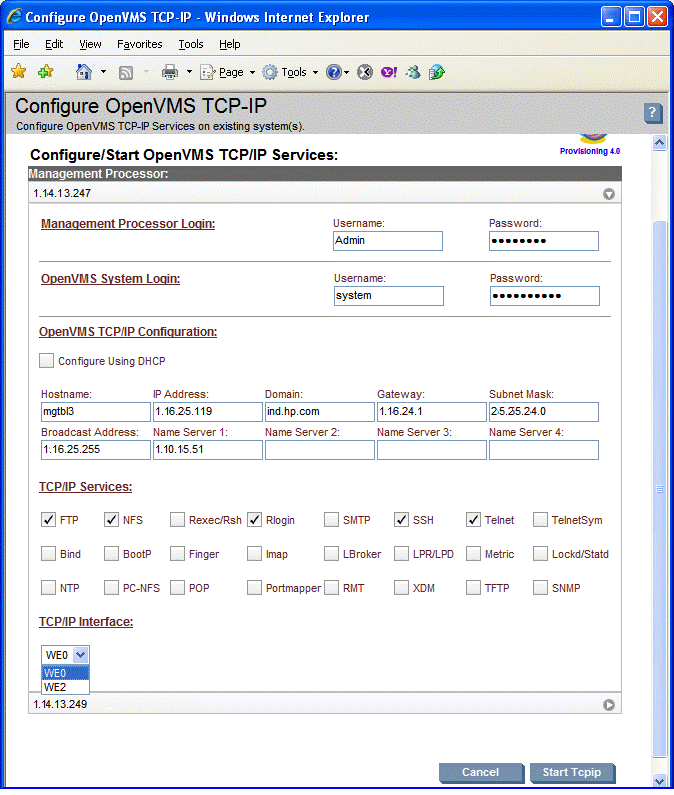Click the RSS feeds icon

click(126, 73)
